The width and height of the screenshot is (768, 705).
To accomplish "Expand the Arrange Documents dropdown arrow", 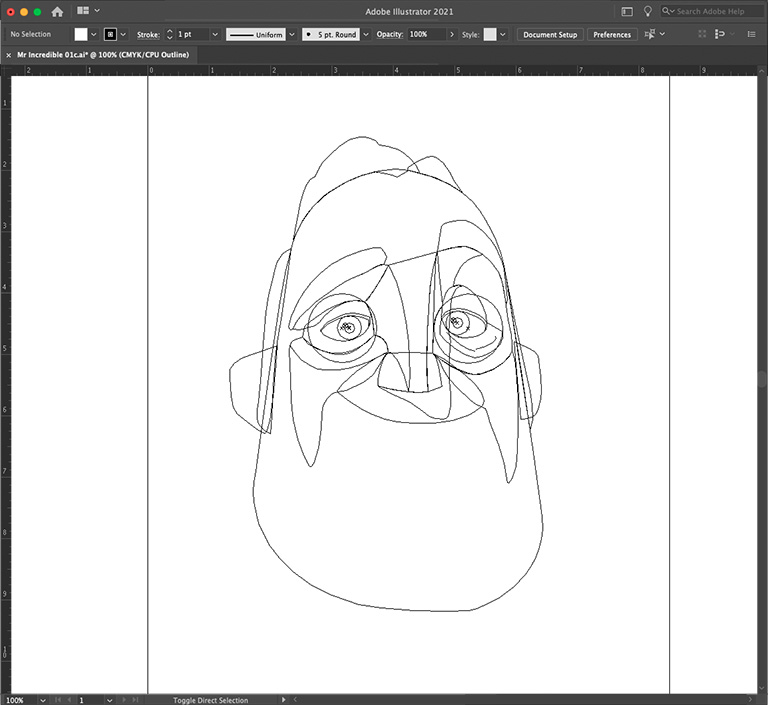I will pos(97,11).
